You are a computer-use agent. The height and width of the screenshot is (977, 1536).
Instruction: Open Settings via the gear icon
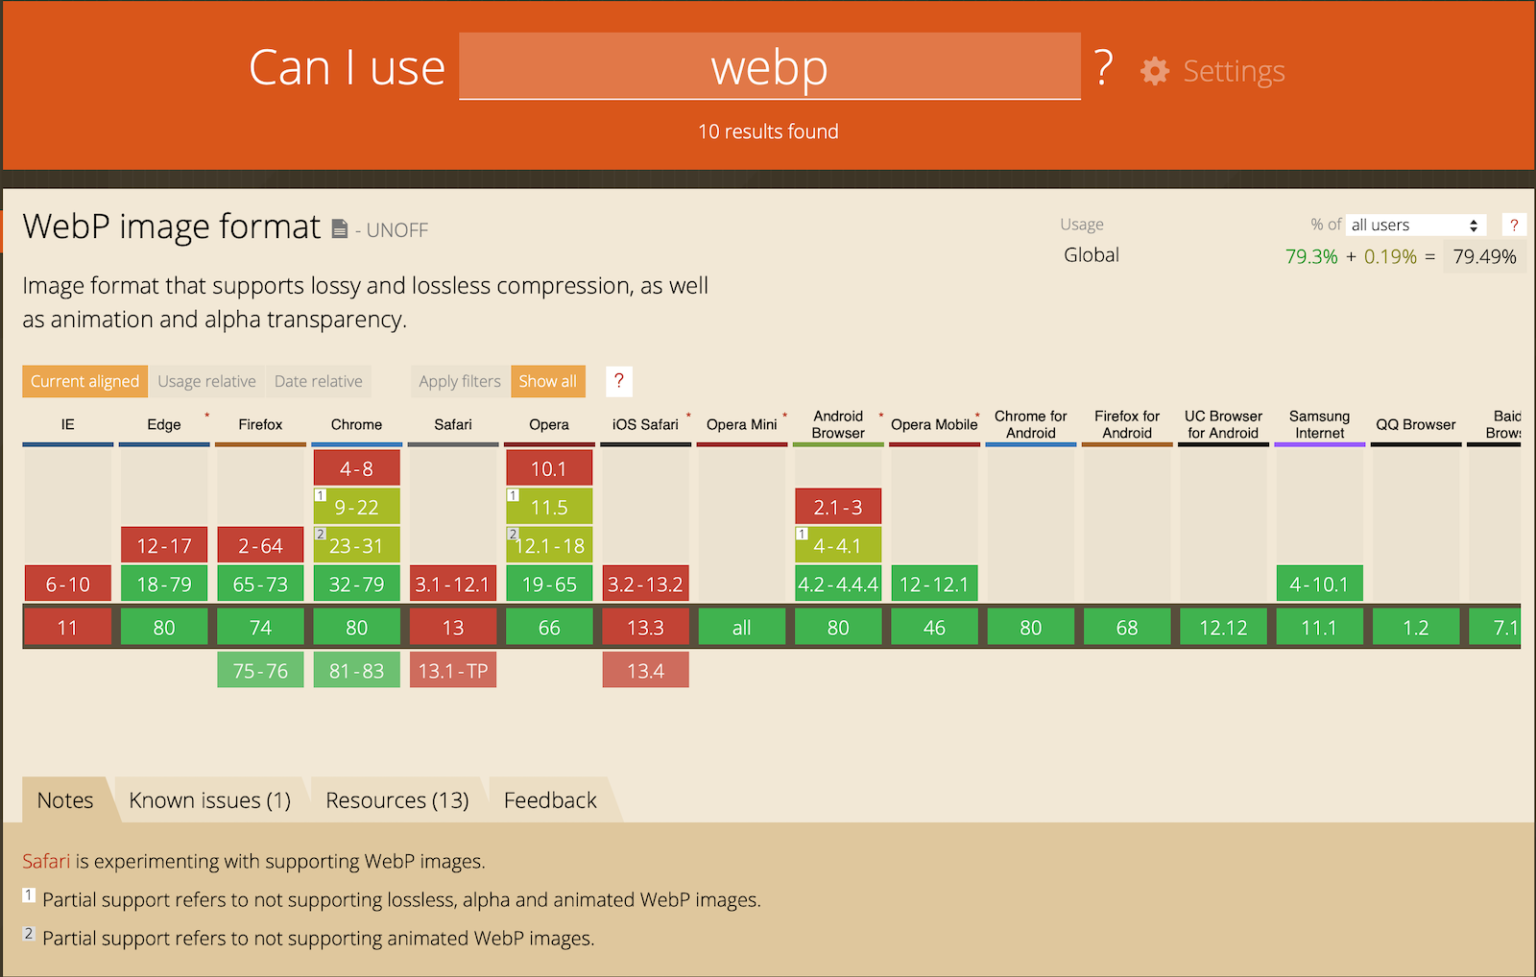[1155, 70]
